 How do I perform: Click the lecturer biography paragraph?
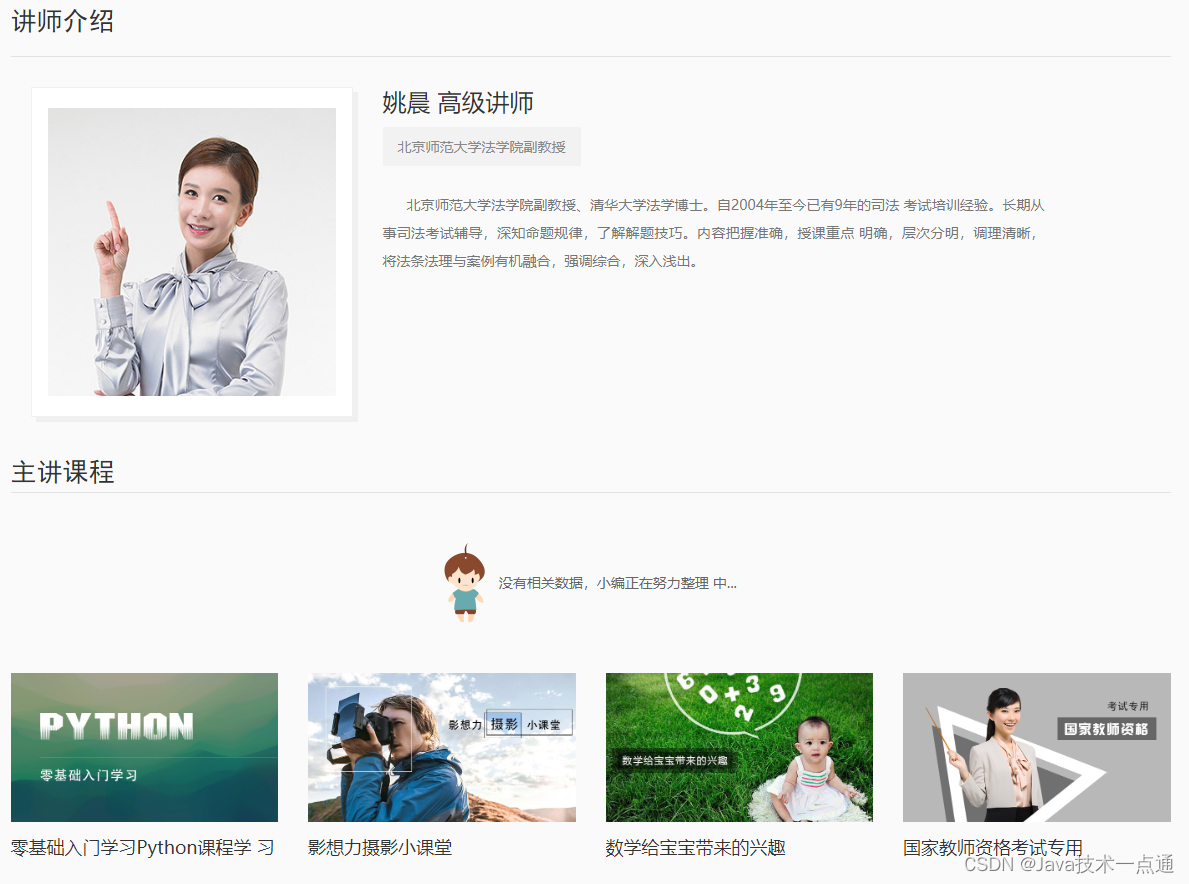click(x=713, y=233)
